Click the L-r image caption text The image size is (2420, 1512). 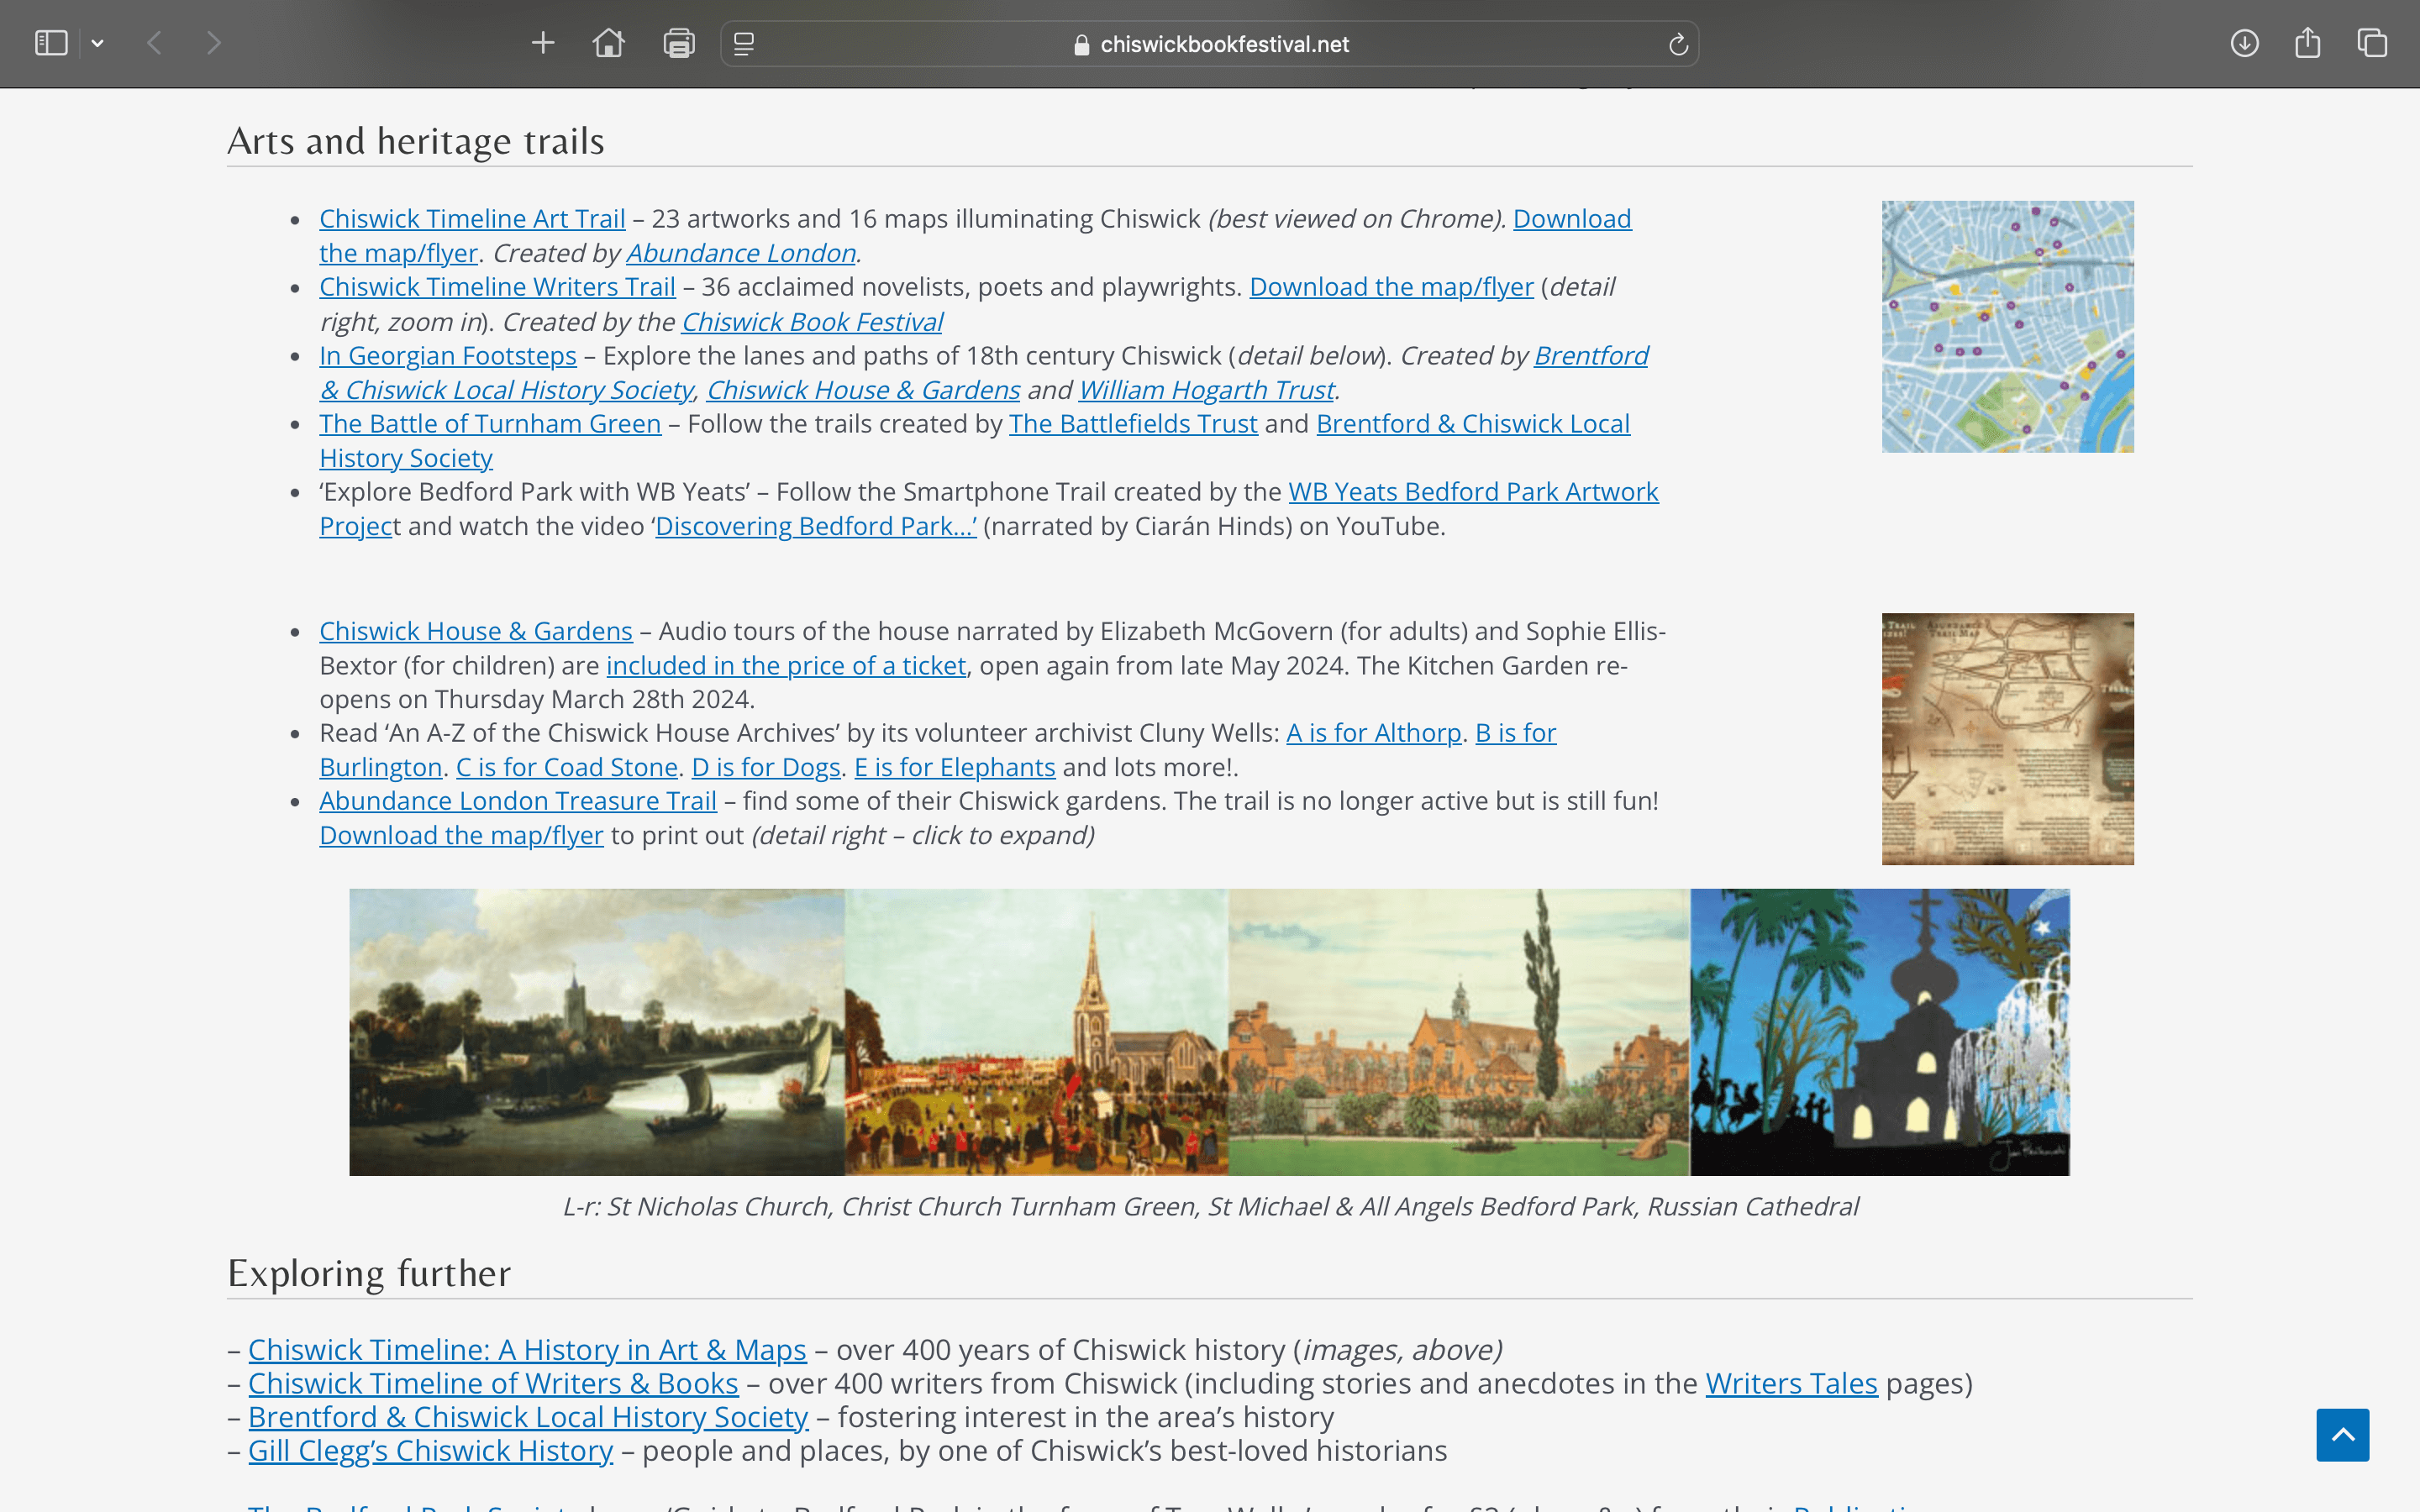point(1210,1207)
